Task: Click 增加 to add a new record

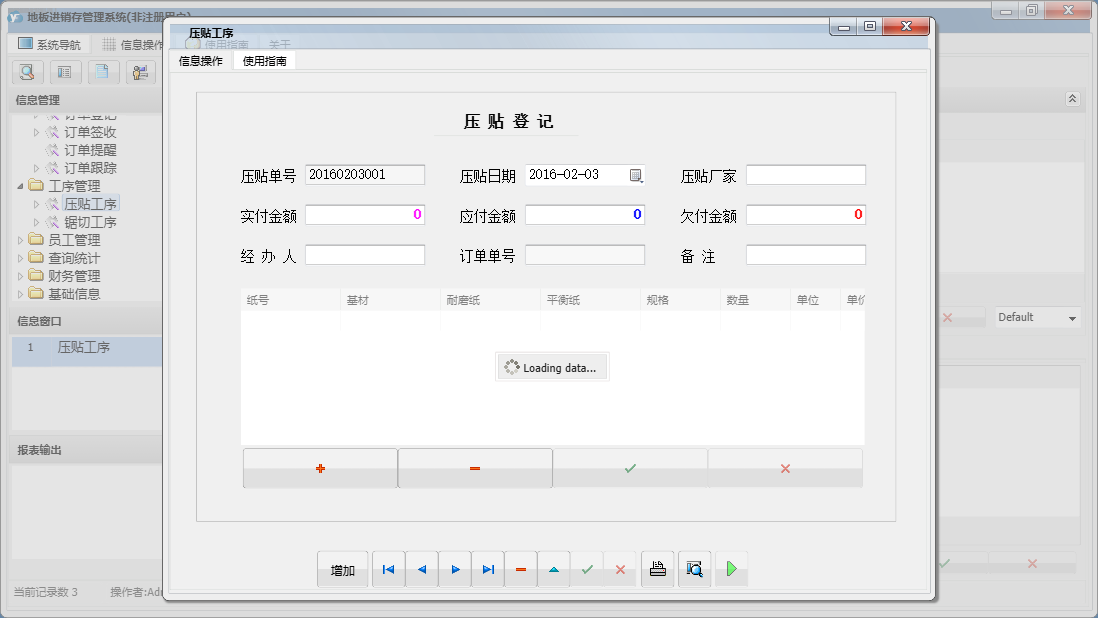Action: [342, 568]
